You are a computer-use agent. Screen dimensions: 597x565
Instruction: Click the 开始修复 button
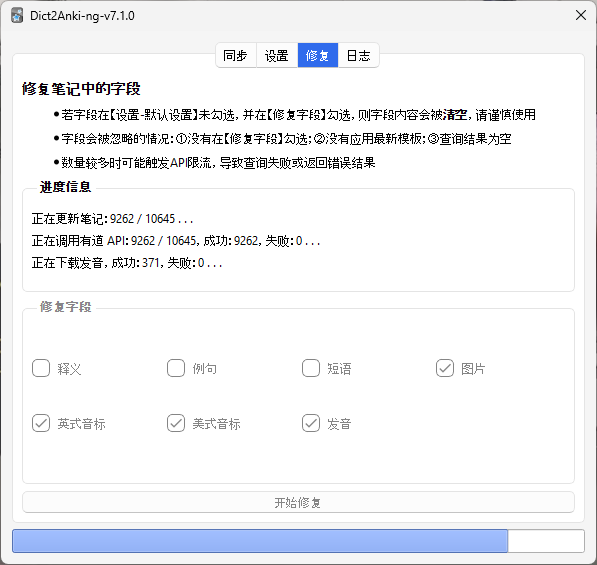pos(298,502)
